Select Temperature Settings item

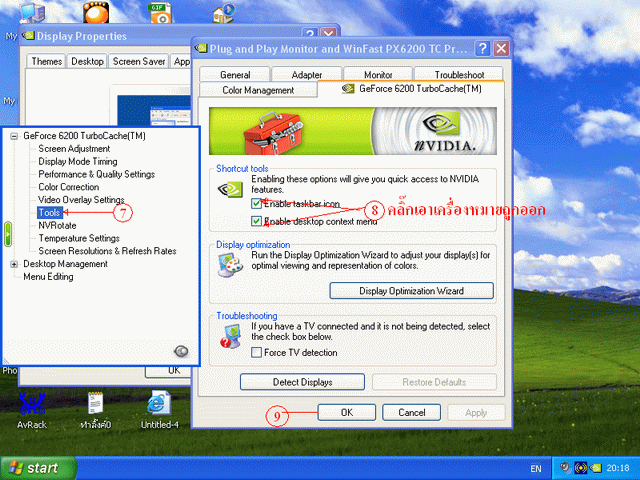point(79,238)
